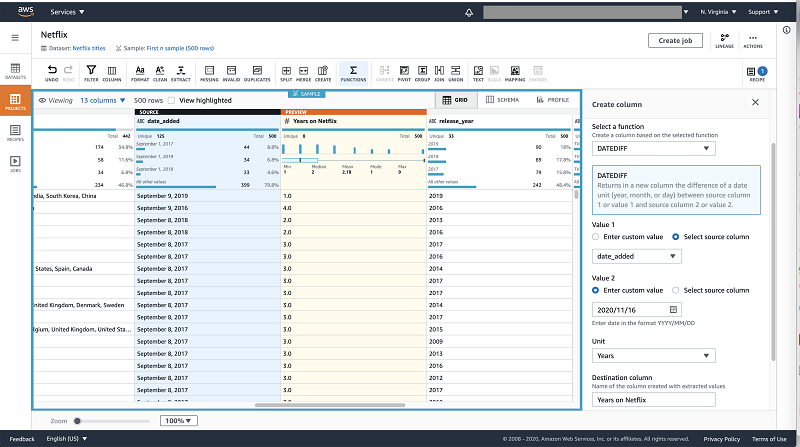
Task: Open the Invalid values tool
Action: tap(231, 72)
